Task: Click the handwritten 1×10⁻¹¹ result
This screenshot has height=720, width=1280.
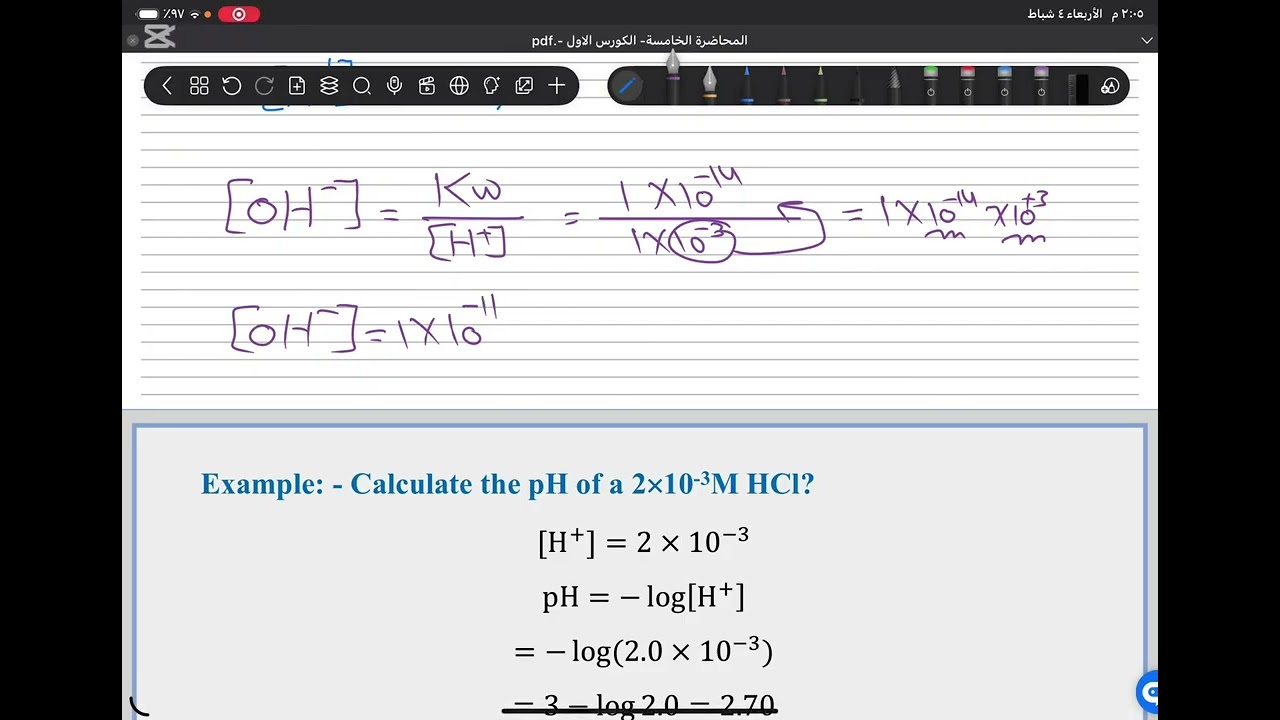Action: [448, 323]
